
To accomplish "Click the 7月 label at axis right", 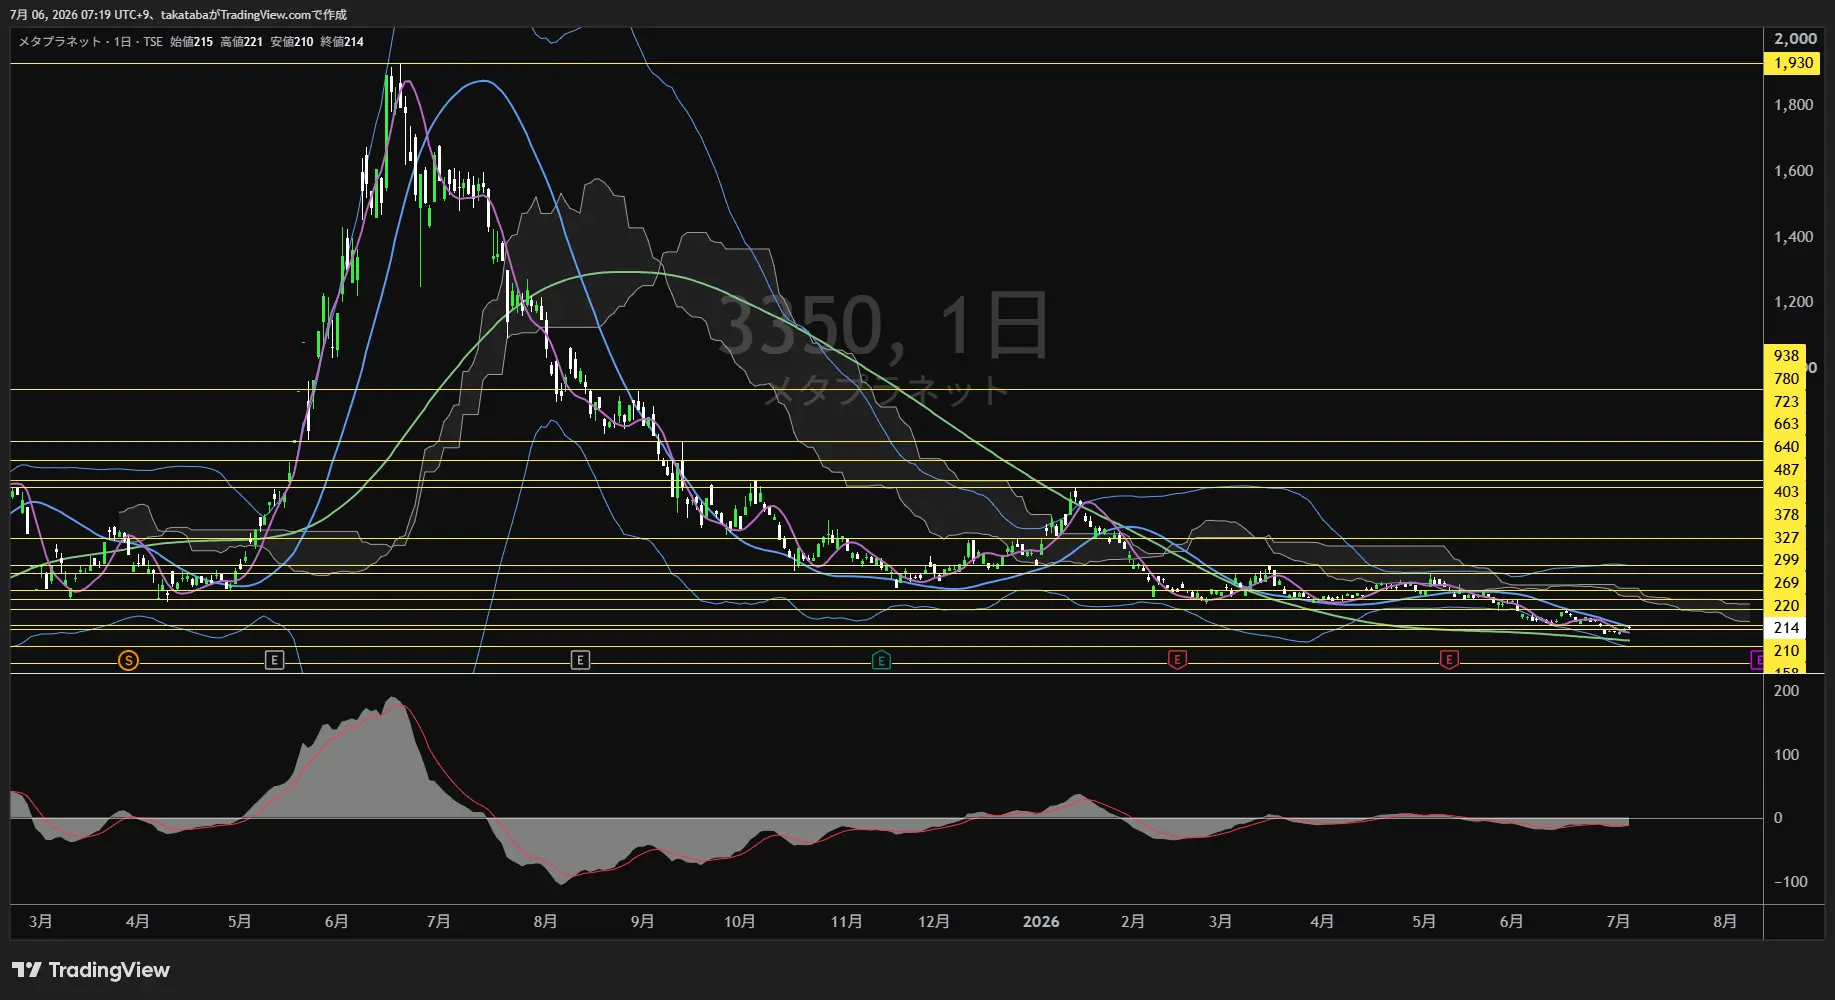I will point(1618,922).
